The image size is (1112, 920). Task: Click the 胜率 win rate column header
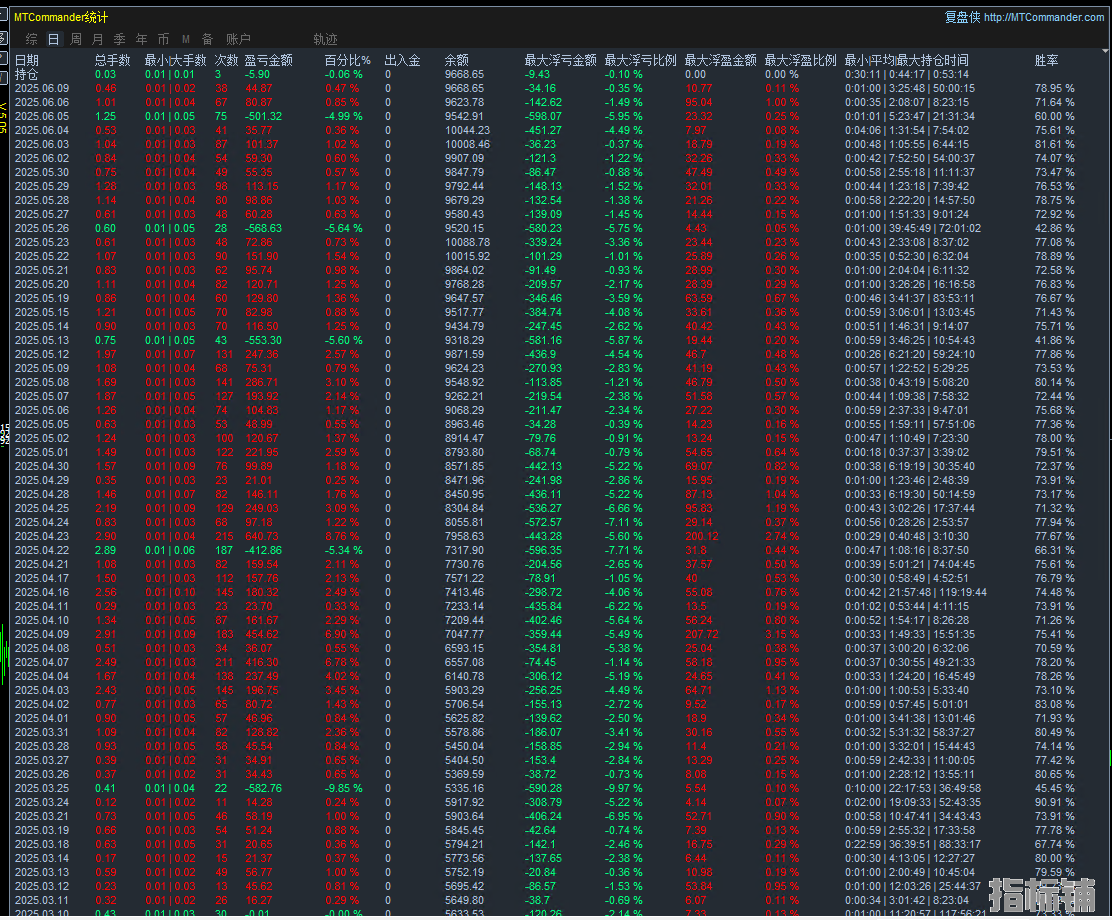(1047, 60)
